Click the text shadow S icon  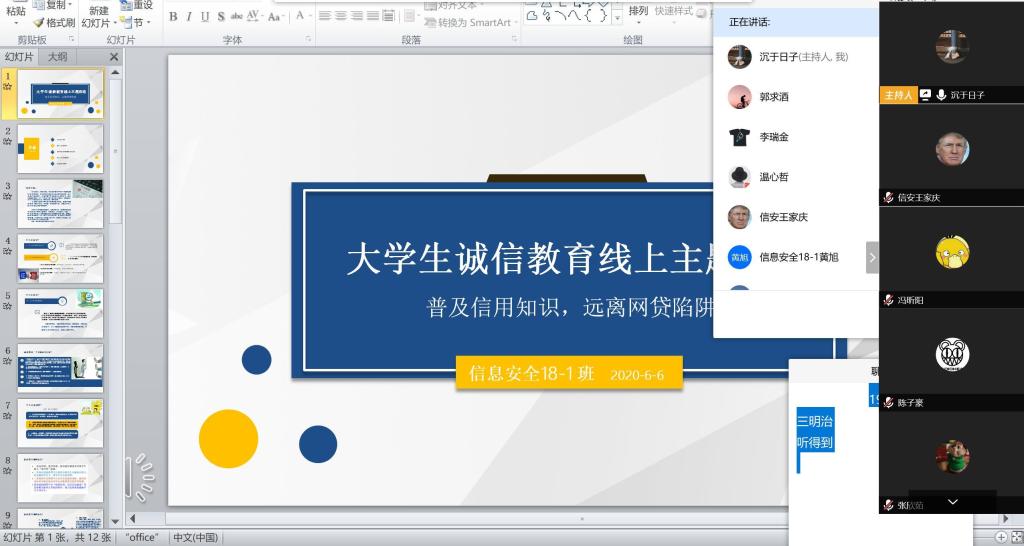[221, 16]
